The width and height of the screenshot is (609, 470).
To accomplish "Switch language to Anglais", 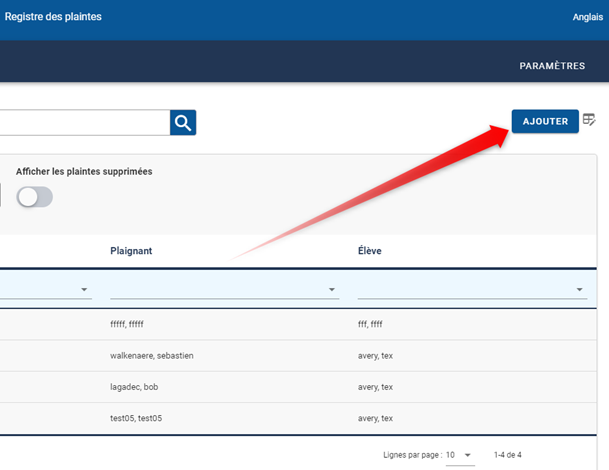I will click(x=586, y=17).
